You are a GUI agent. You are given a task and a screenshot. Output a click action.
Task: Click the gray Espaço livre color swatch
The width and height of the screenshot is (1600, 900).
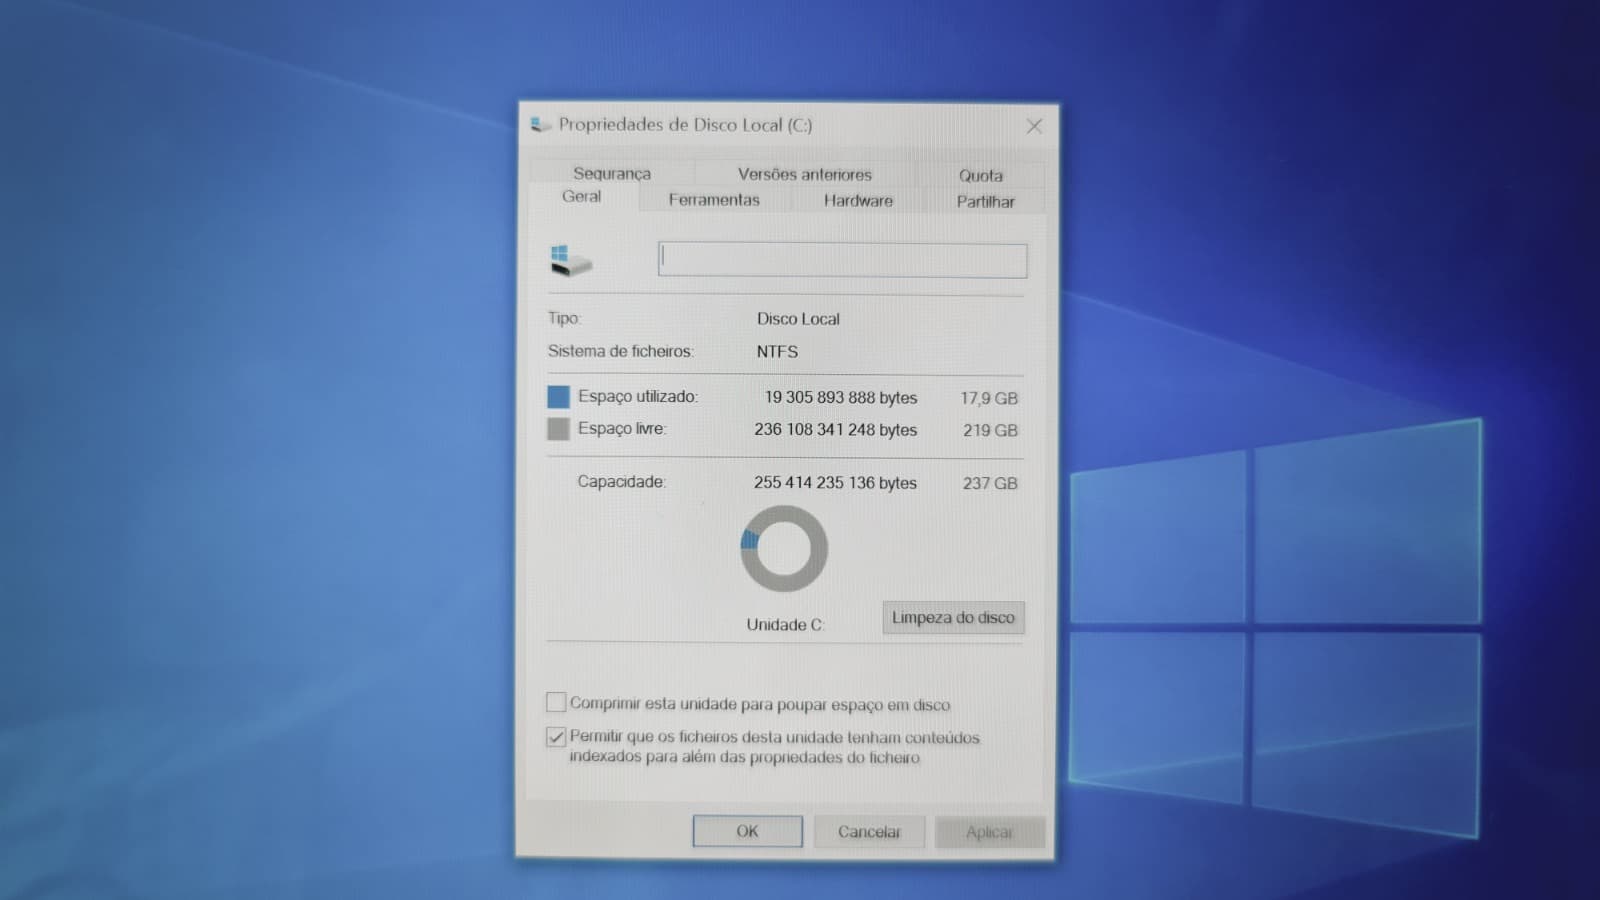click(x=558, y=429)
